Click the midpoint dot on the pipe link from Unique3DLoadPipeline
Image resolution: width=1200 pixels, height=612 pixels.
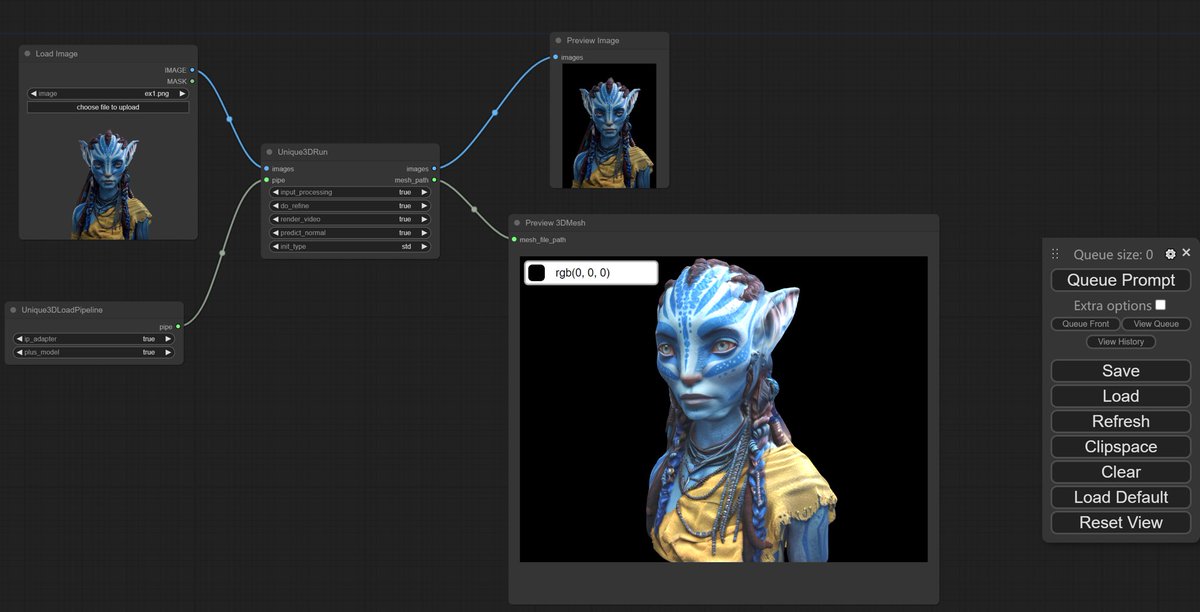pyautogui.click(x=222, y=253)
